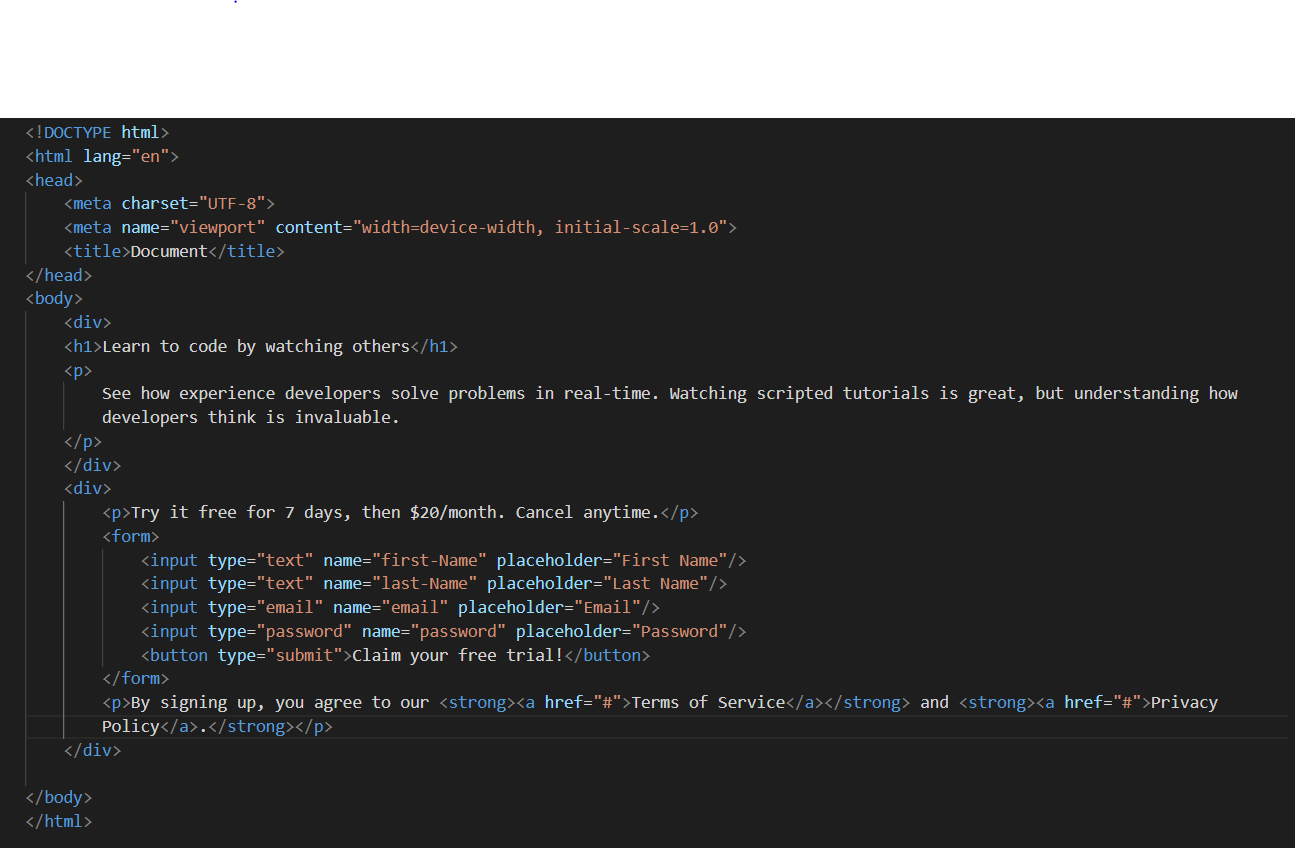Click the 'Terms of Service' anchor text
1295x848 pixels.
pos(708,703)
